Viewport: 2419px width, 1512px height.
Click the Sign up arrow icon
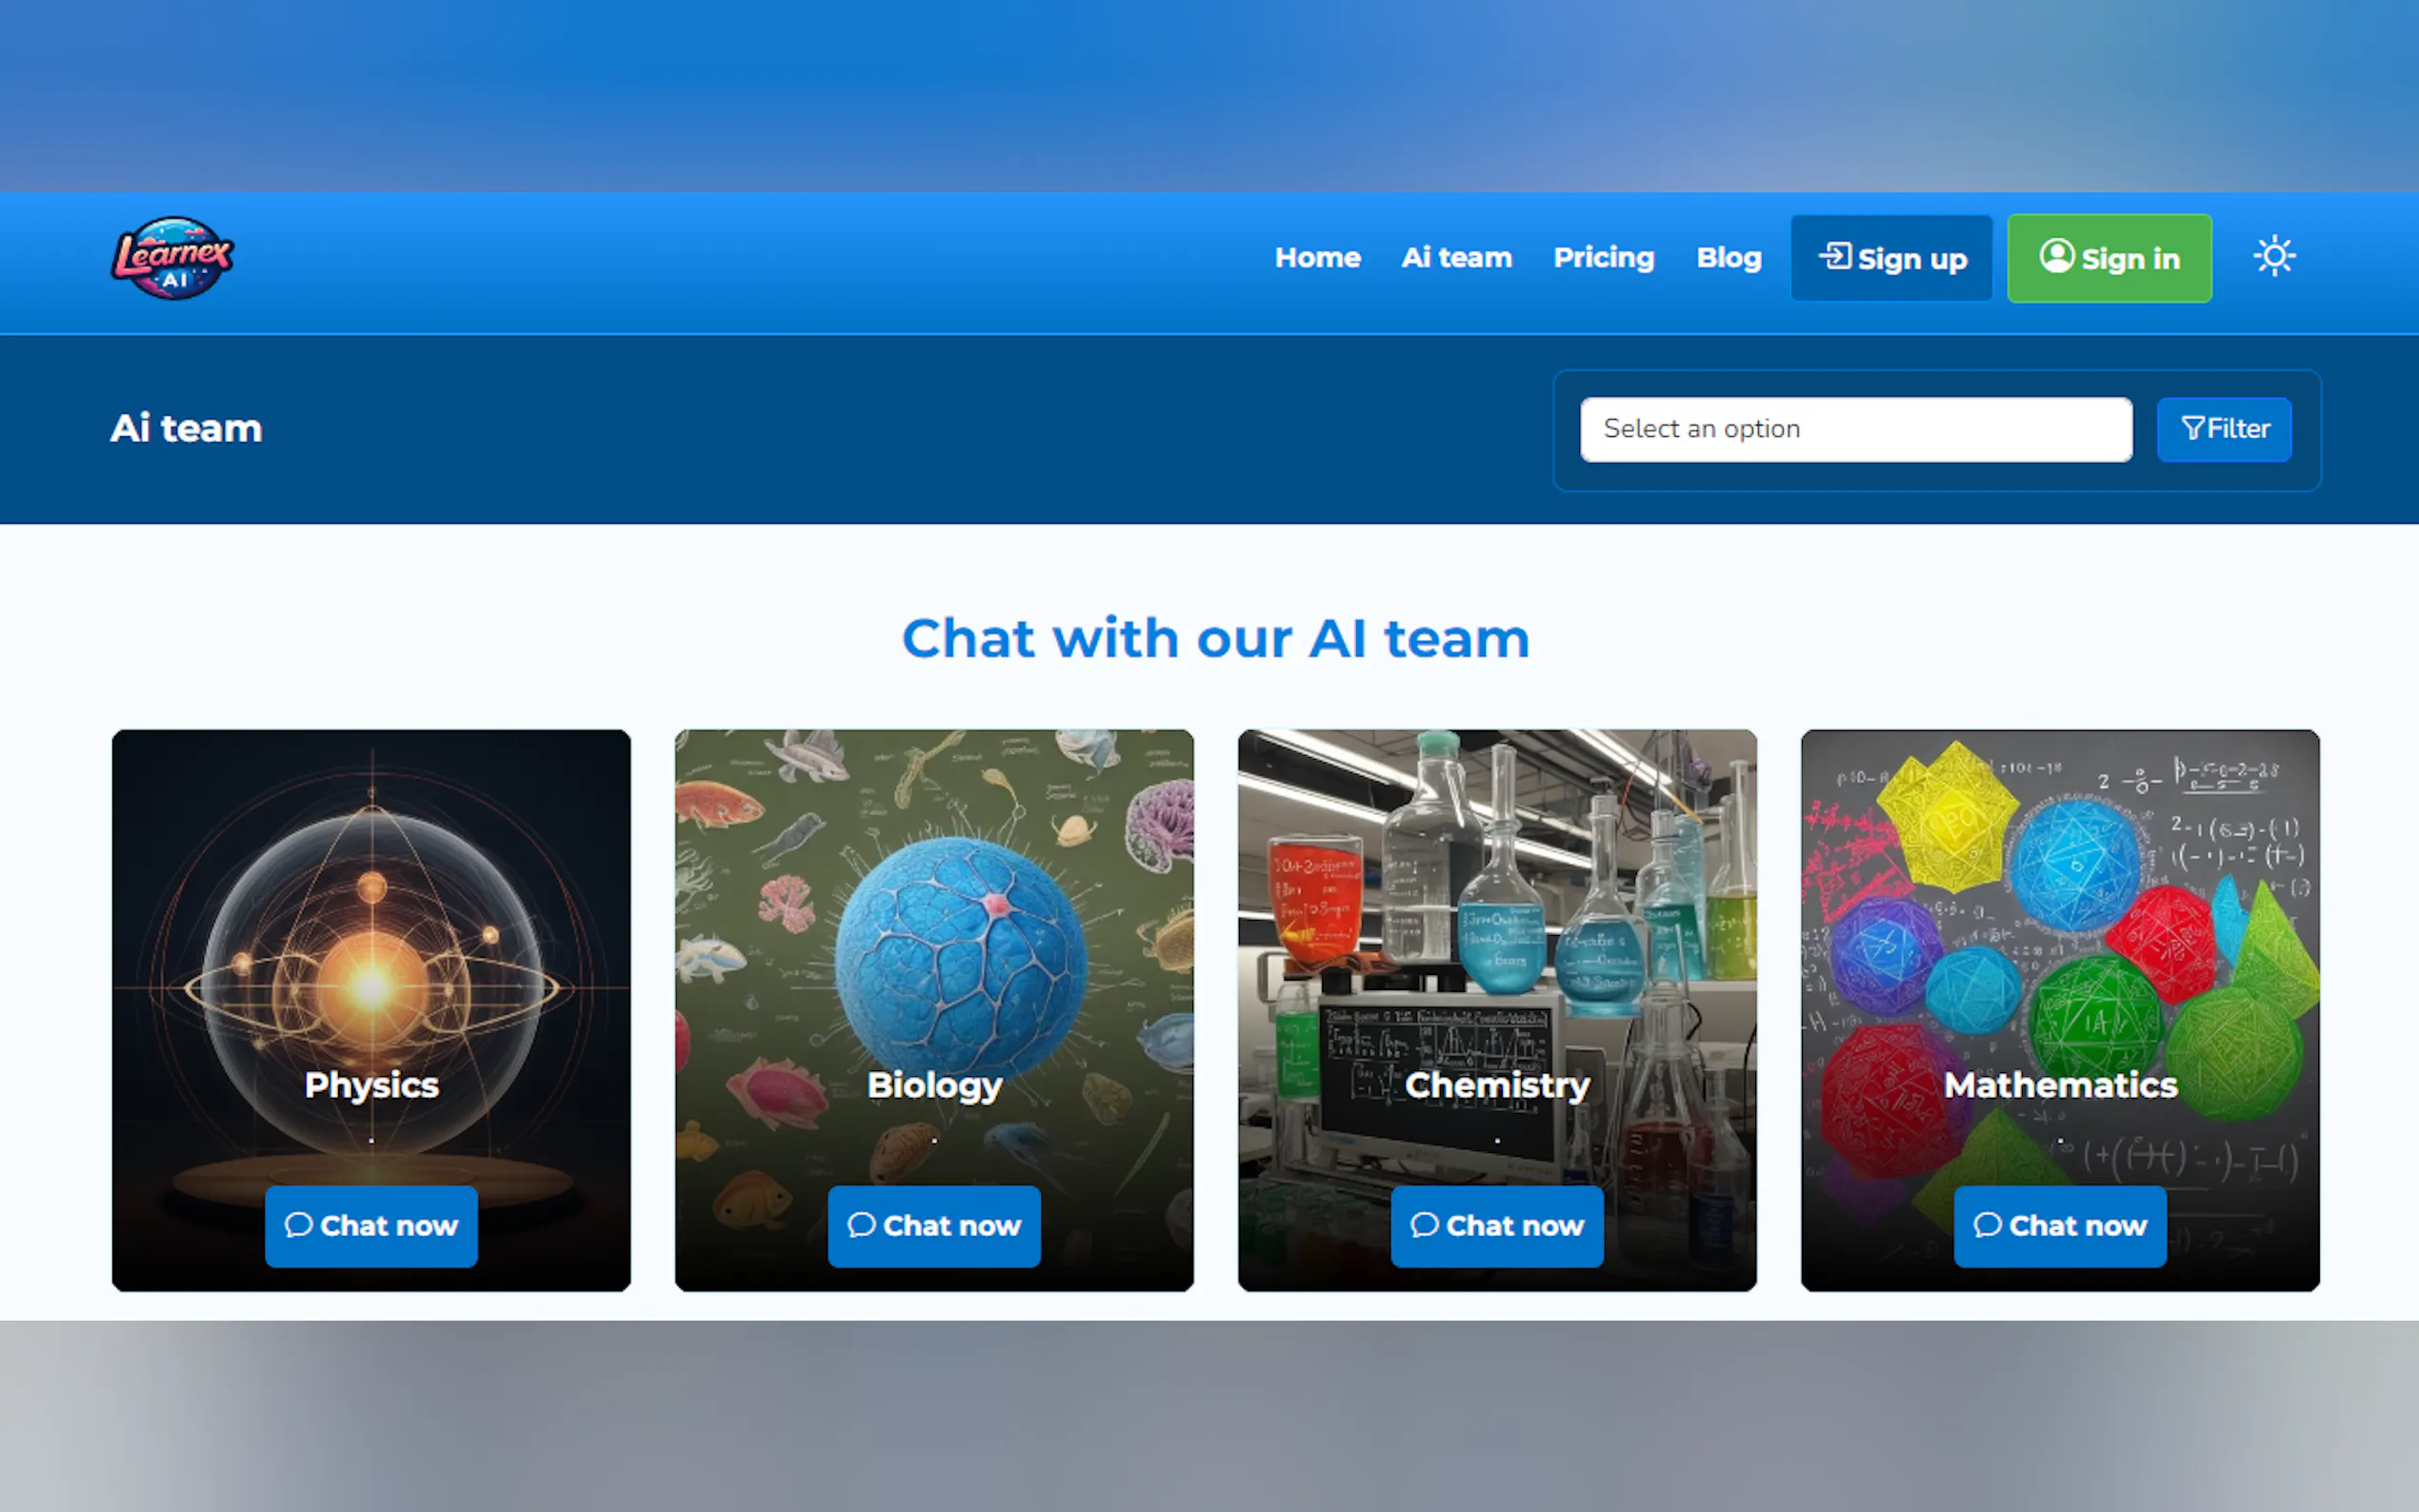(x=1834, y=256)
